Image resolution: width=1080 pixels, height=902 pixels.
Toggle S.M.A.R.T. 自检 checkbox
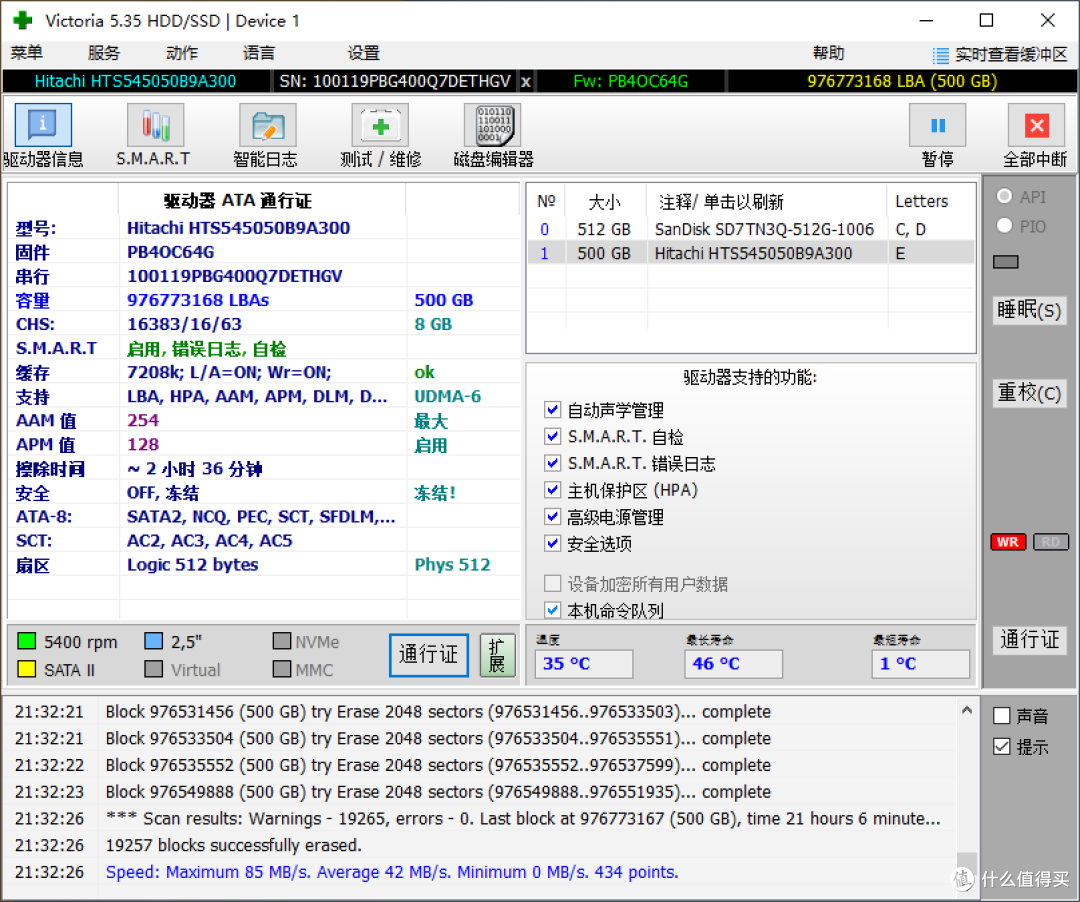[552, 436]
